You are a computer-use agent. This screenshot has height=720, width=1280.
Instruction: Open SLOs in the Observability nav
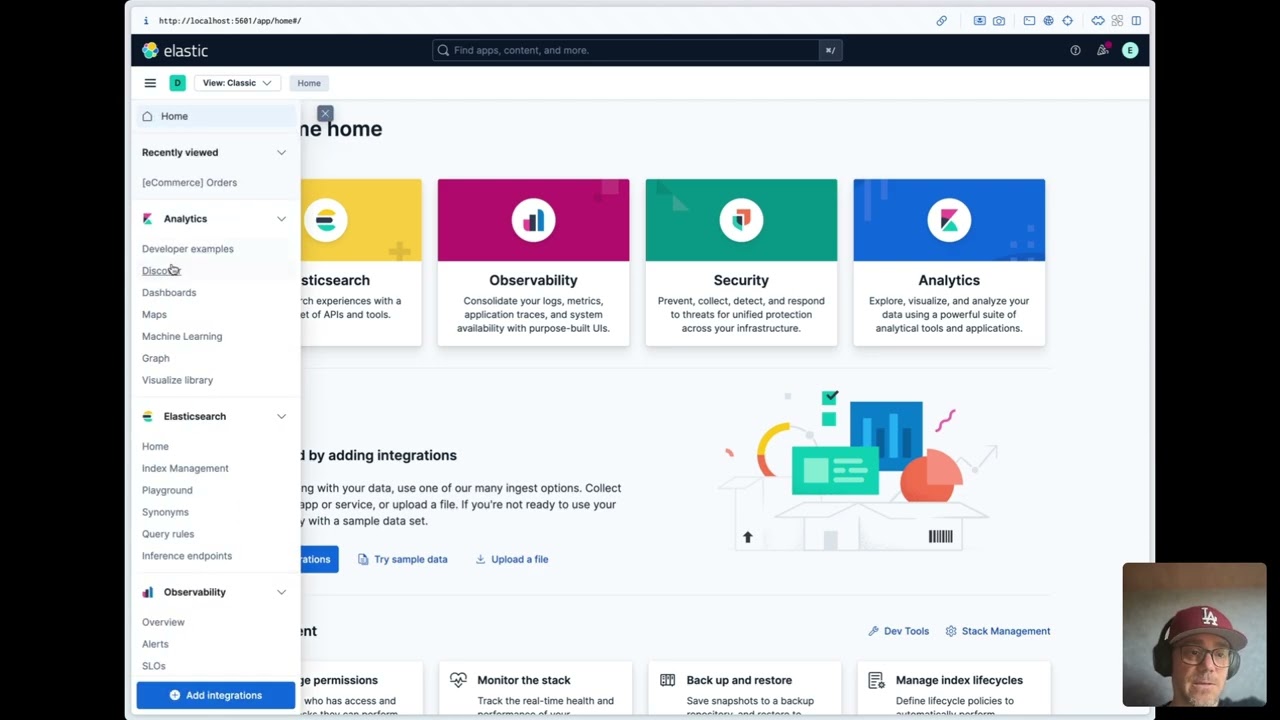click(153, 666)
